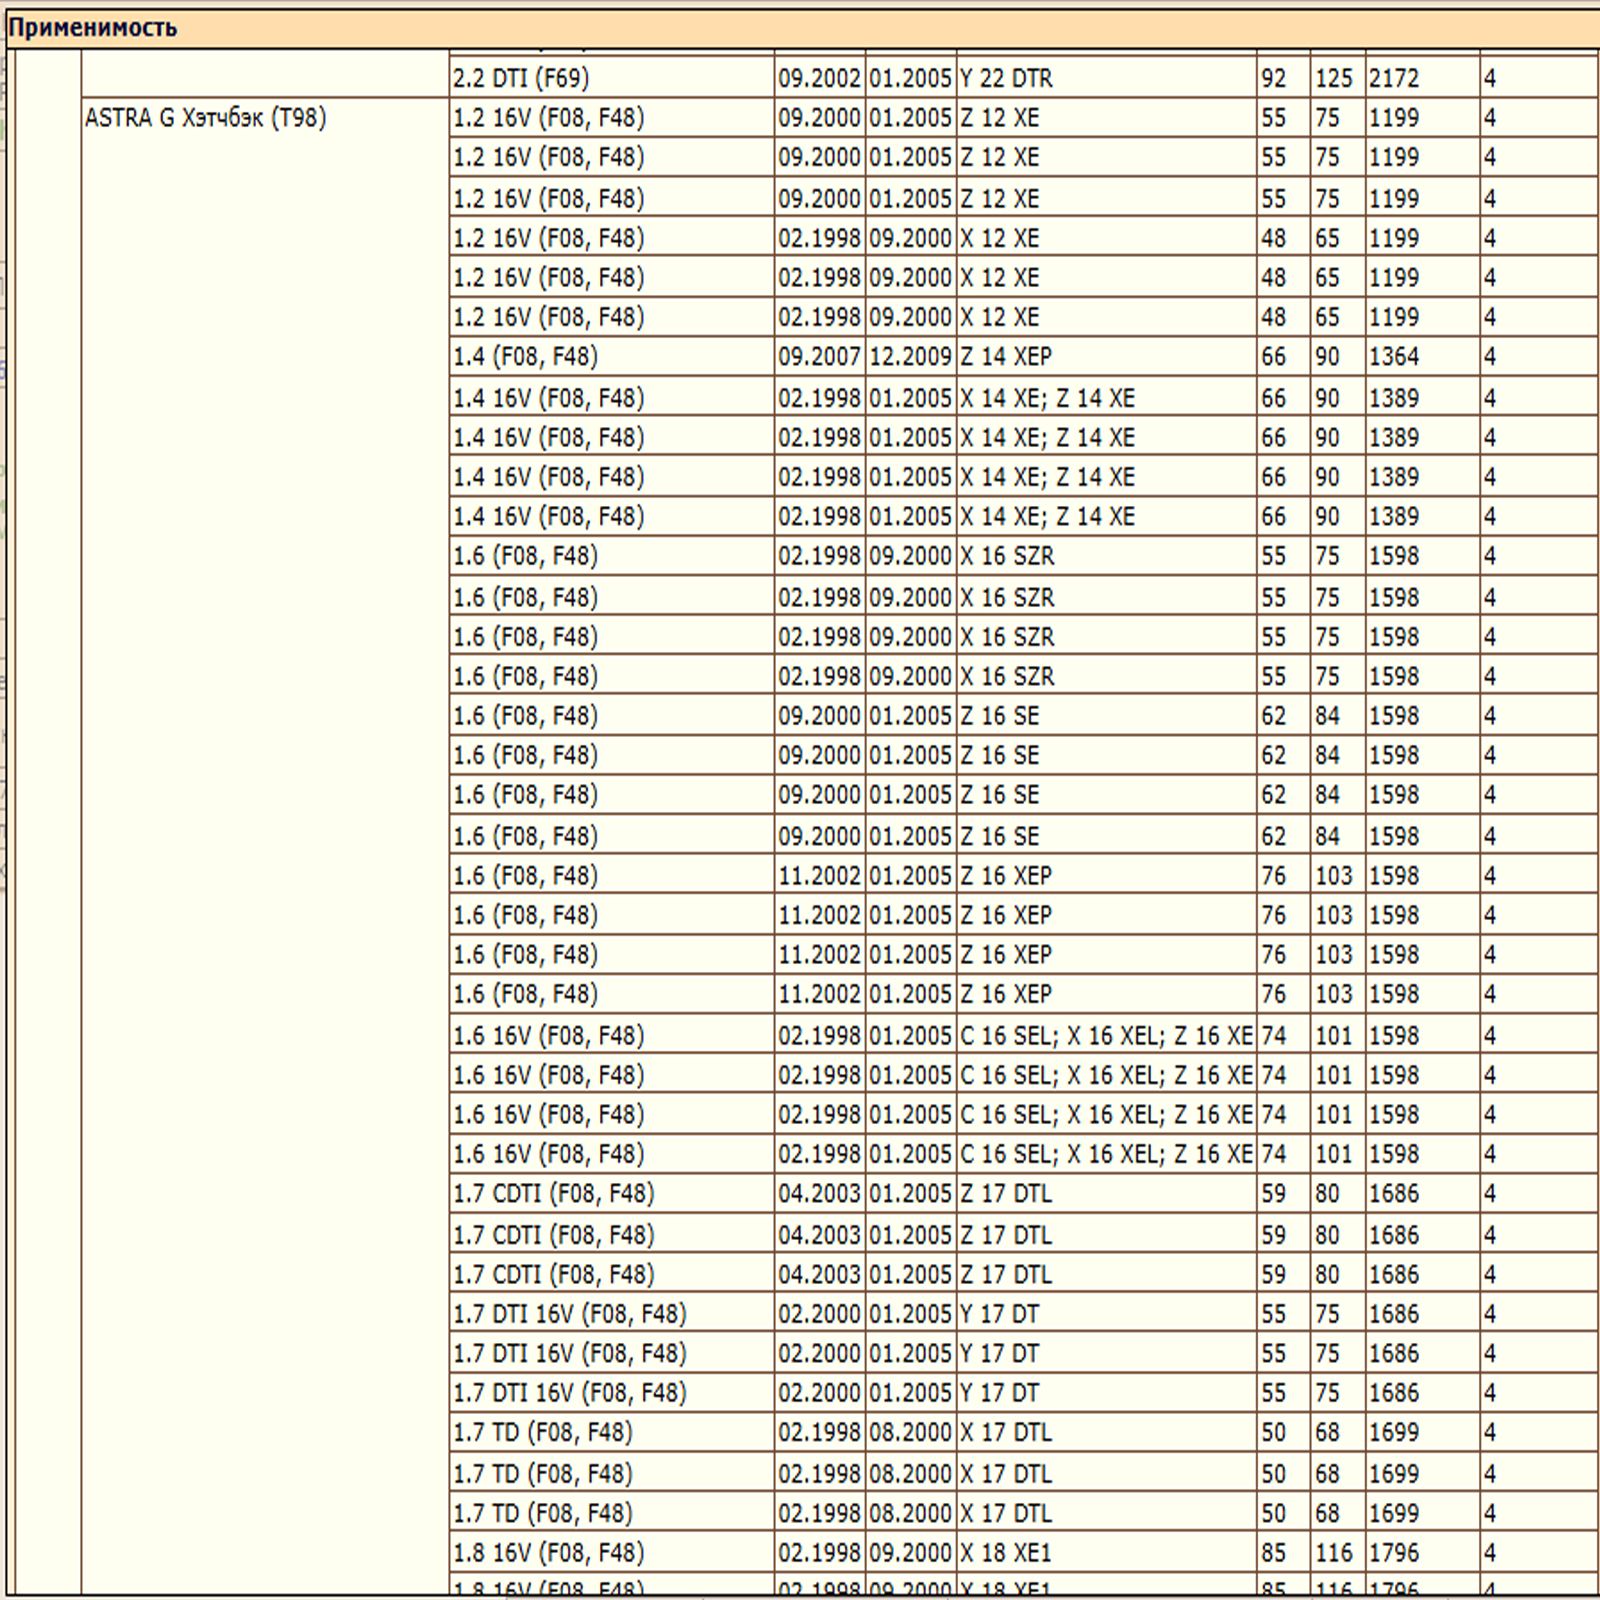Click the last Z 16 SE engine code
The width and height of the screenshot is (1600, 1600).
click(1106, 836)
